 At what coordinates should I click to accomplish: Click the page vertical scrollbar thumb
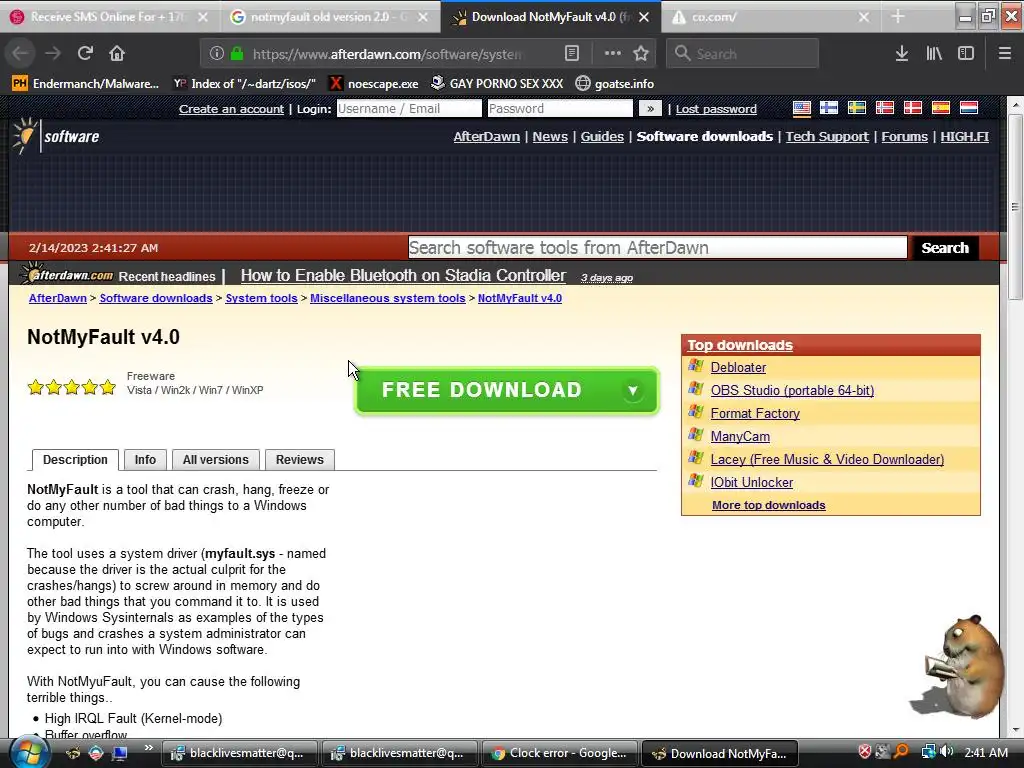(x=1015, y=208)
